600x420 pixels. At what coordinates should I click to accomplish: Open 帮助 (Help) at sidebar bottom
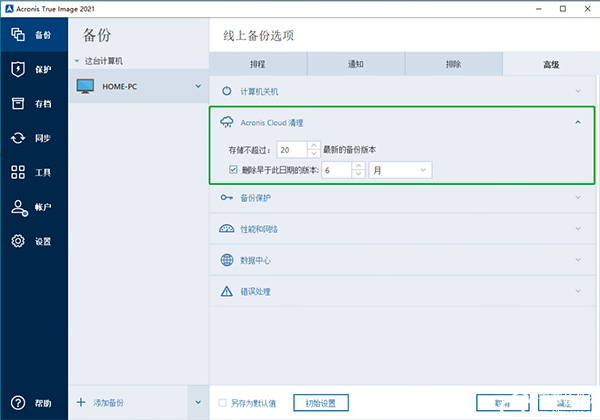[30, 402]
